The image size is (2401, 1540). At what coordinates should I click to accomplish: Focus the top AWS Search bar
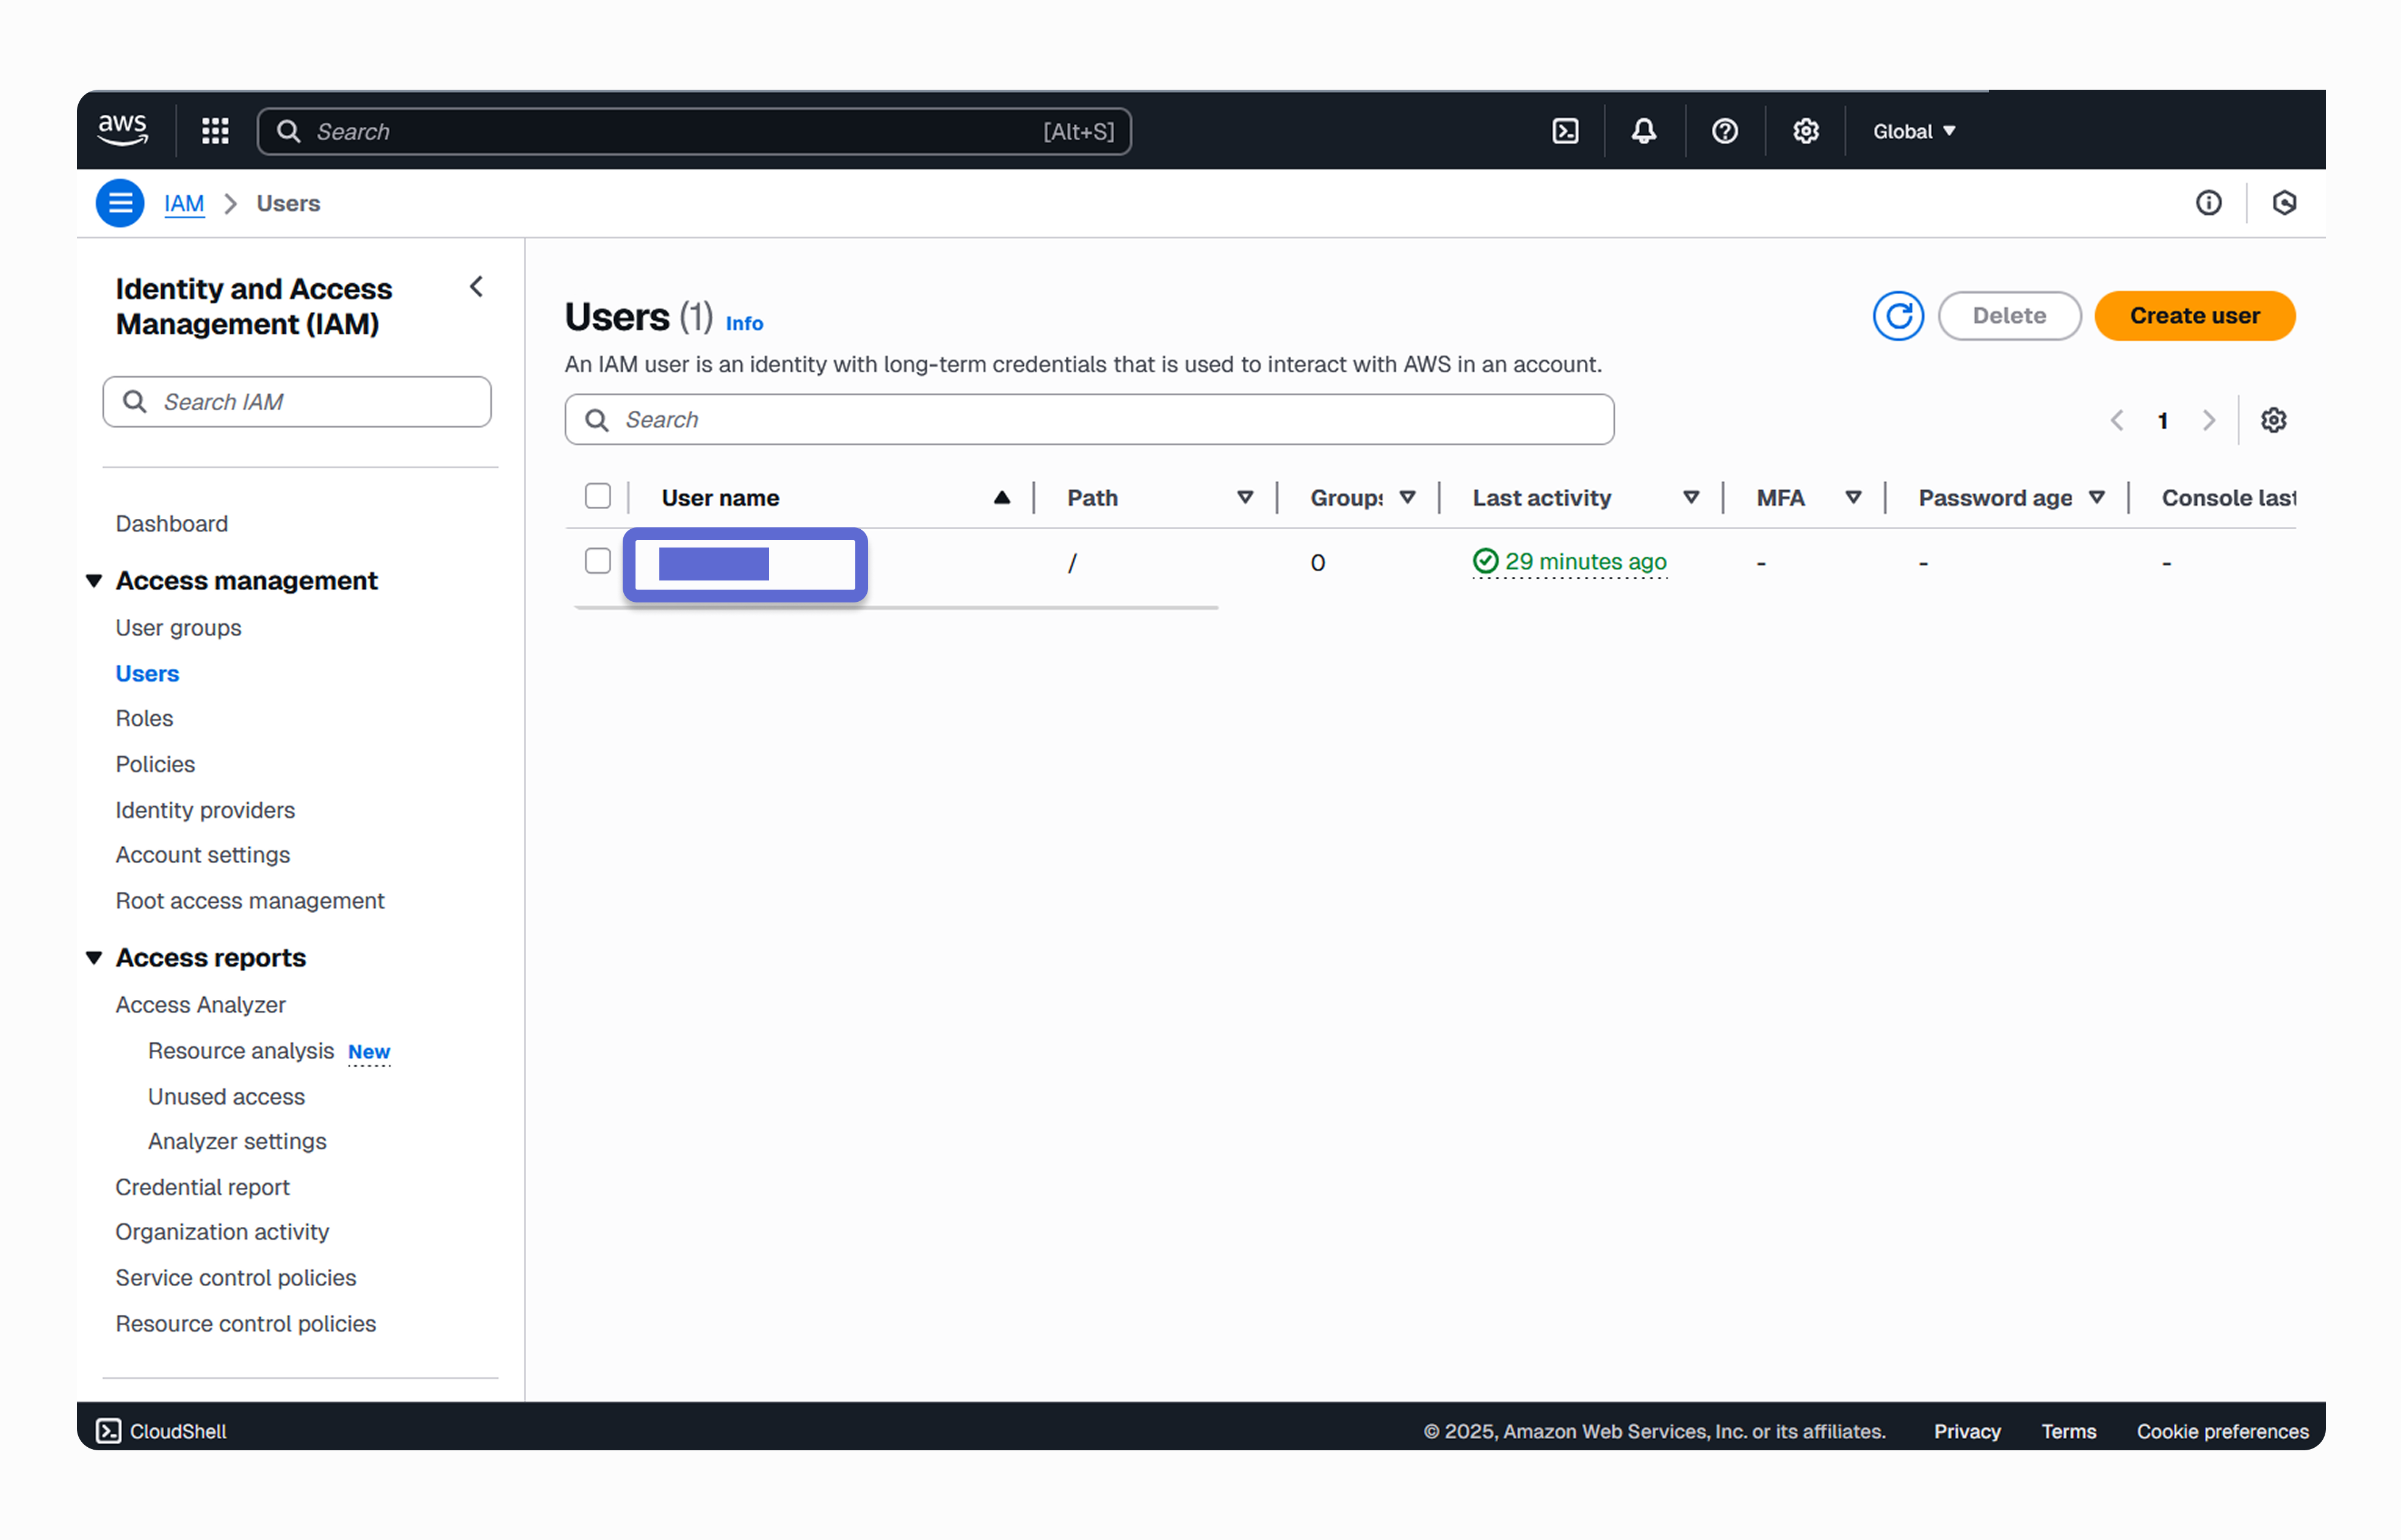coord(694,131)
